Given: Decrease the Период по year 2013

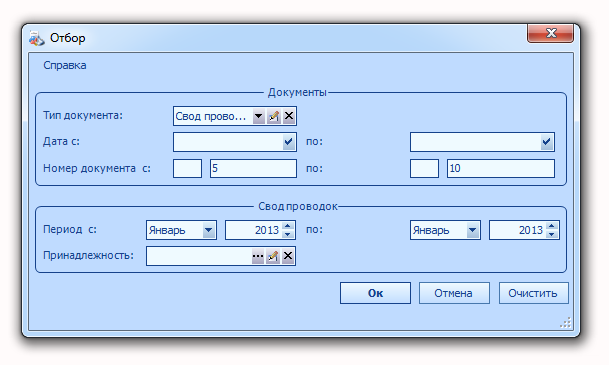Looking at the screenshot, I should (x=552, y=234).
